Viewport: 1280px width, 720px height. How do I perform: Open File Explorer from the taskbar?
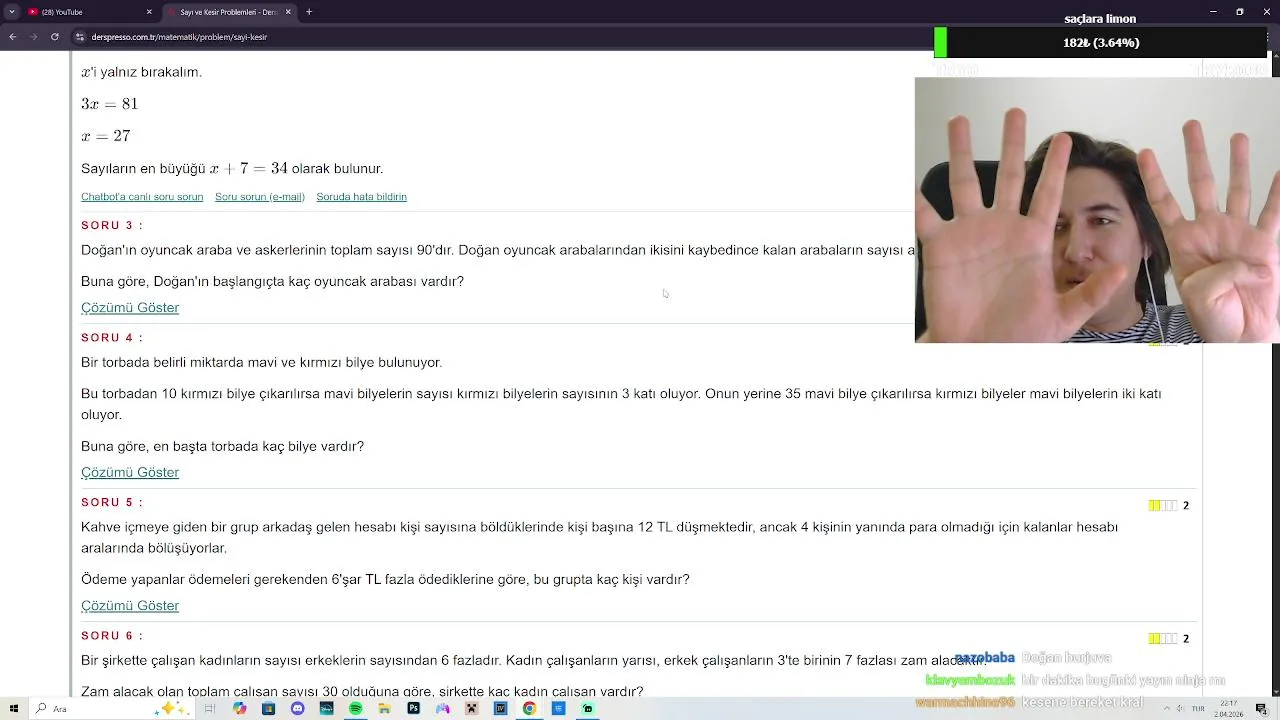(x=384, y=709)
